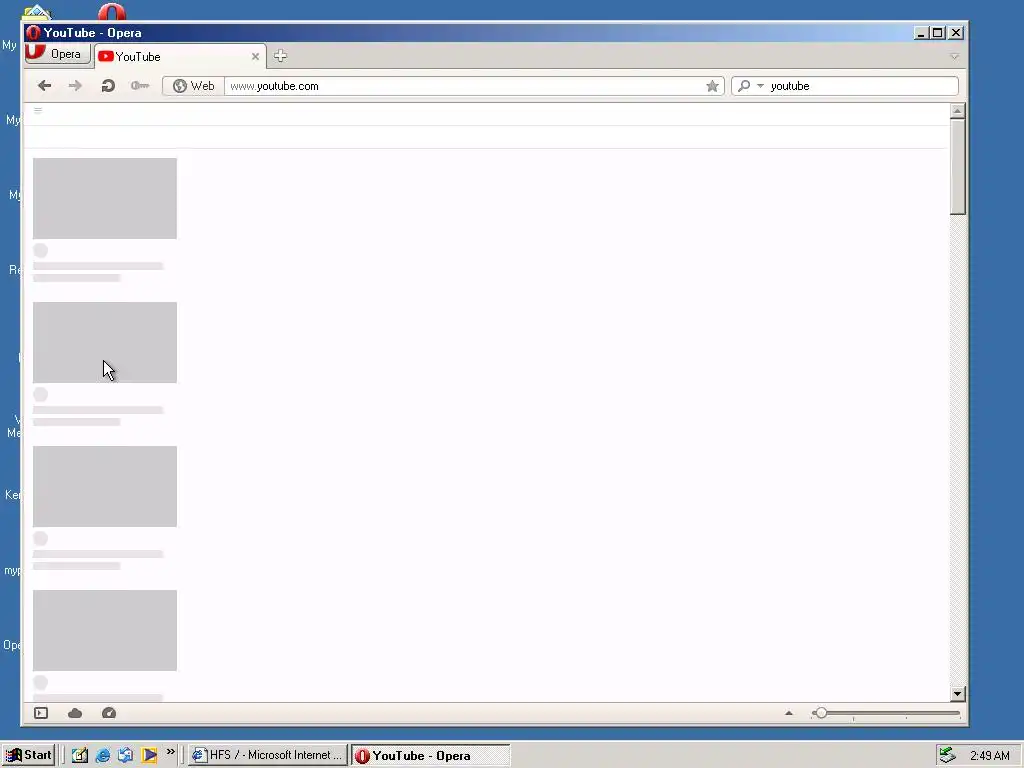Bookmark page with the star icon
This screenshot has height=768, width=1024.
tap(712, 86)
